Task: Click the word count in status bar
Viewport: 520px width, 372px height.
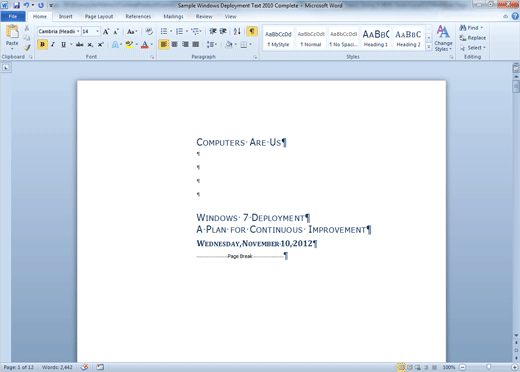Action: [57, 367]
